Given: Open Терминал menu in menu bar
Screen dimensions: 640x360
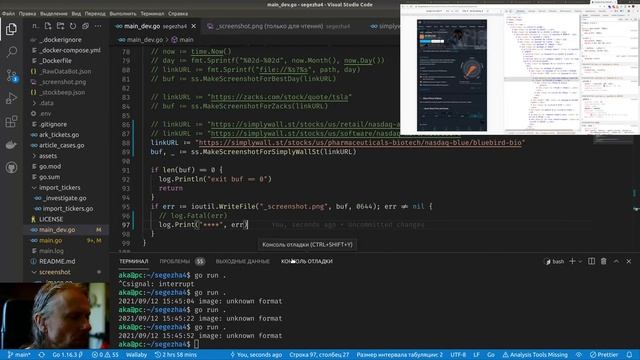Looking at the screenshot, I should coord(152,13).
